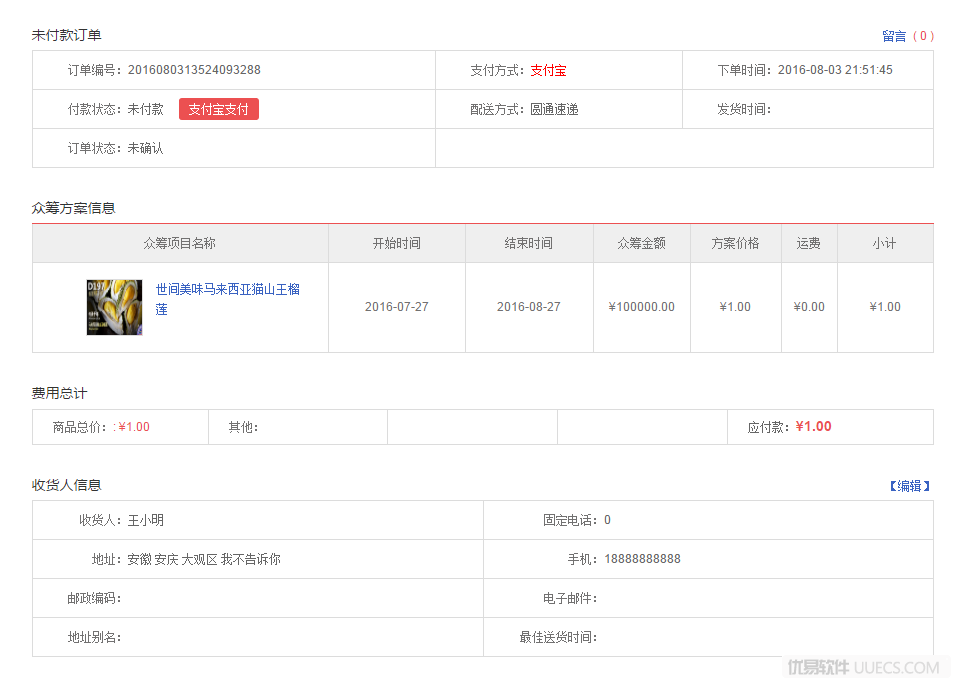
Task: Click the red 支付宝支付 button
Action: coord(218,109)
